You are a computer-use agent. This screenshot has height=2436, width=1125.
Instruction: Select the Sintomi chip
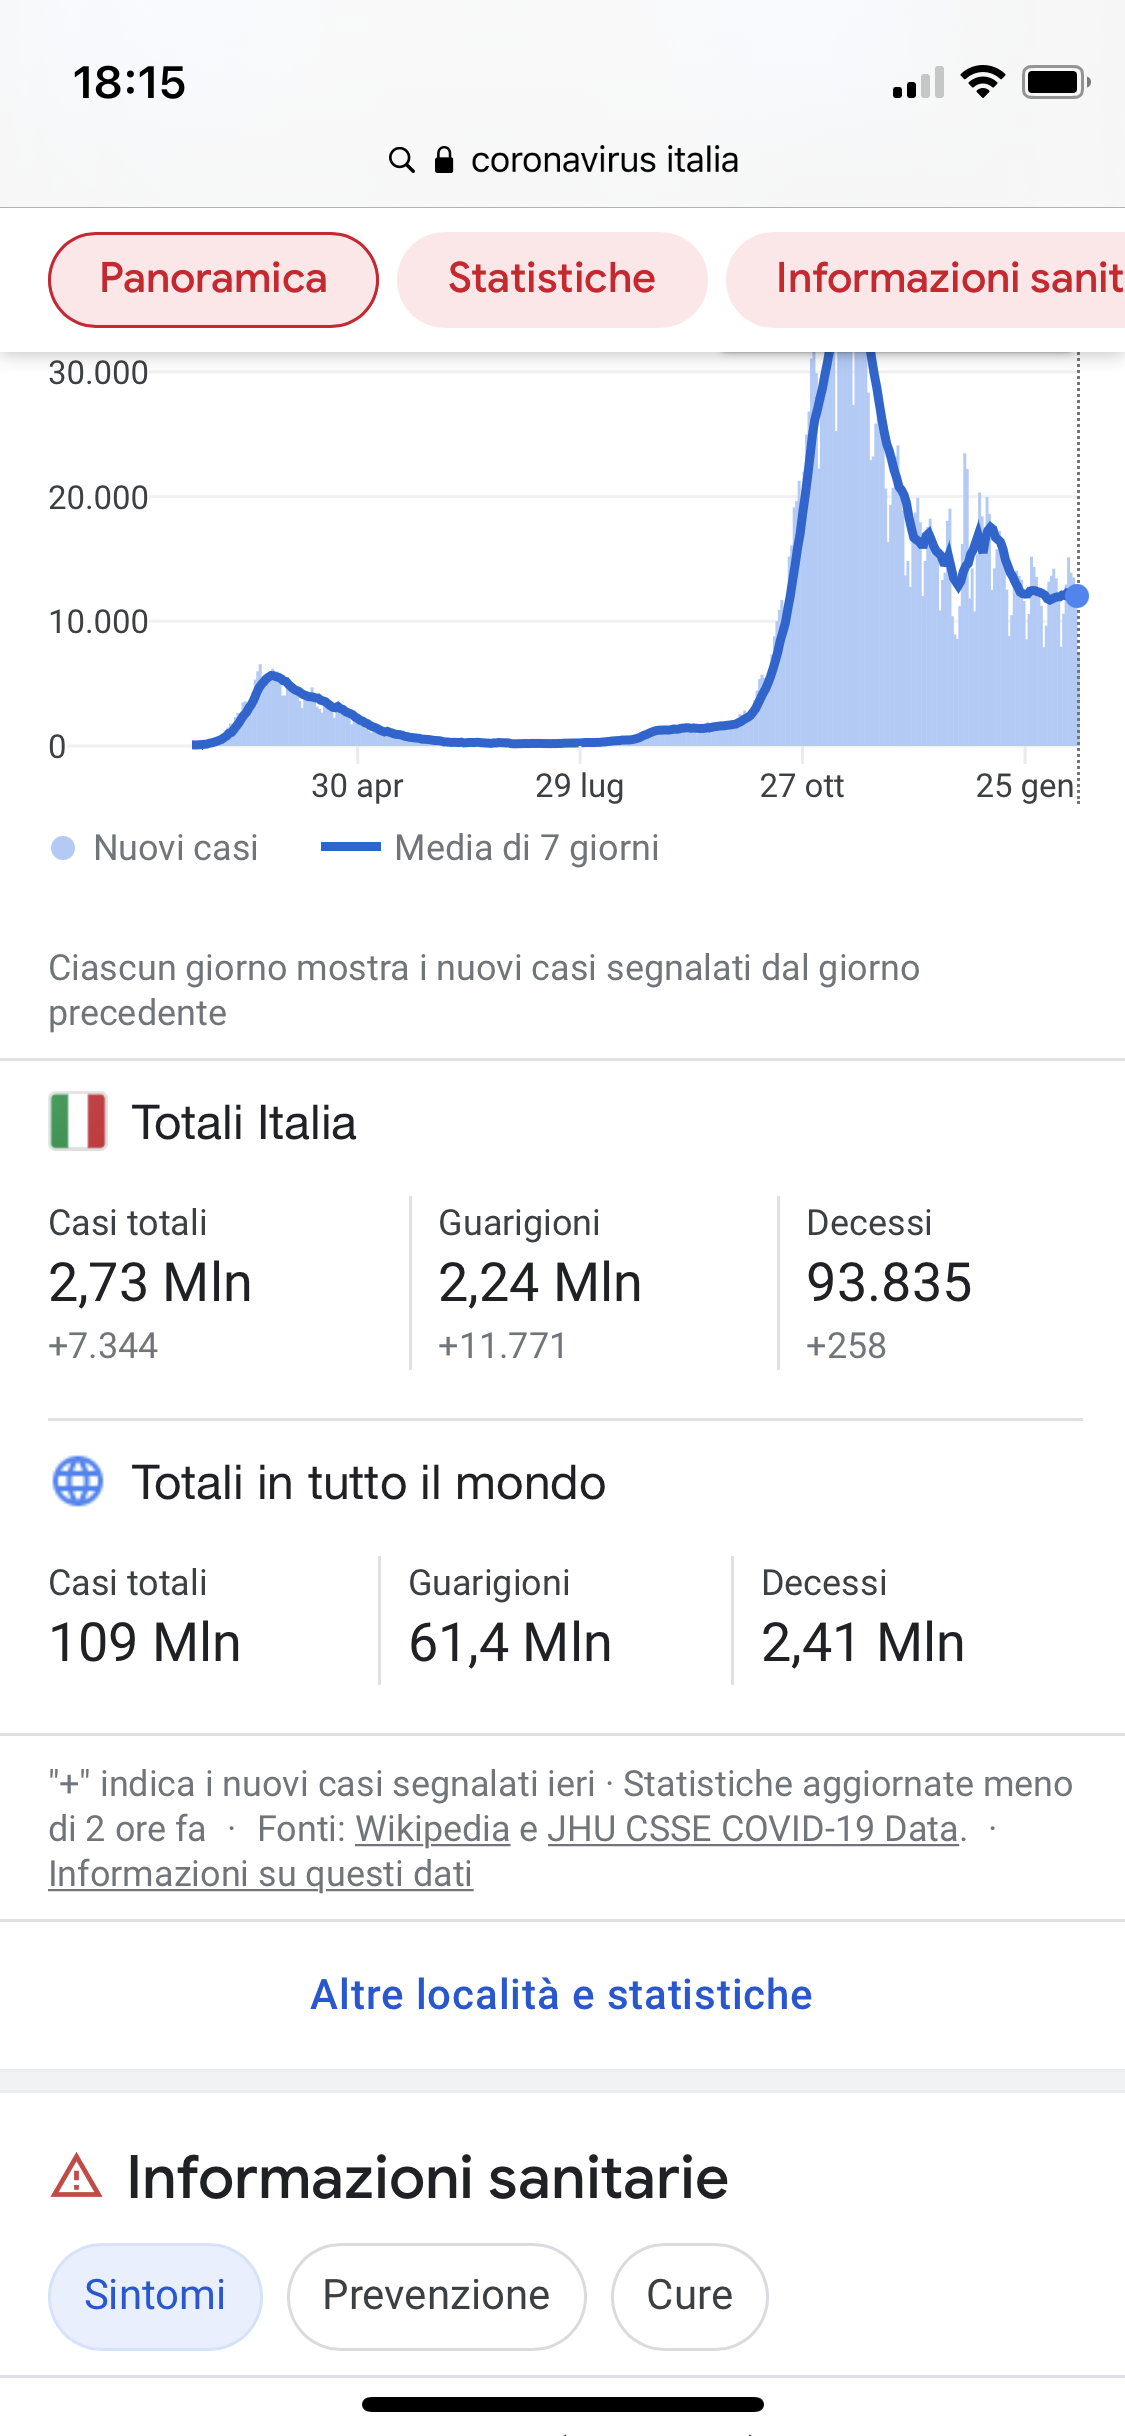point(155,2296)
